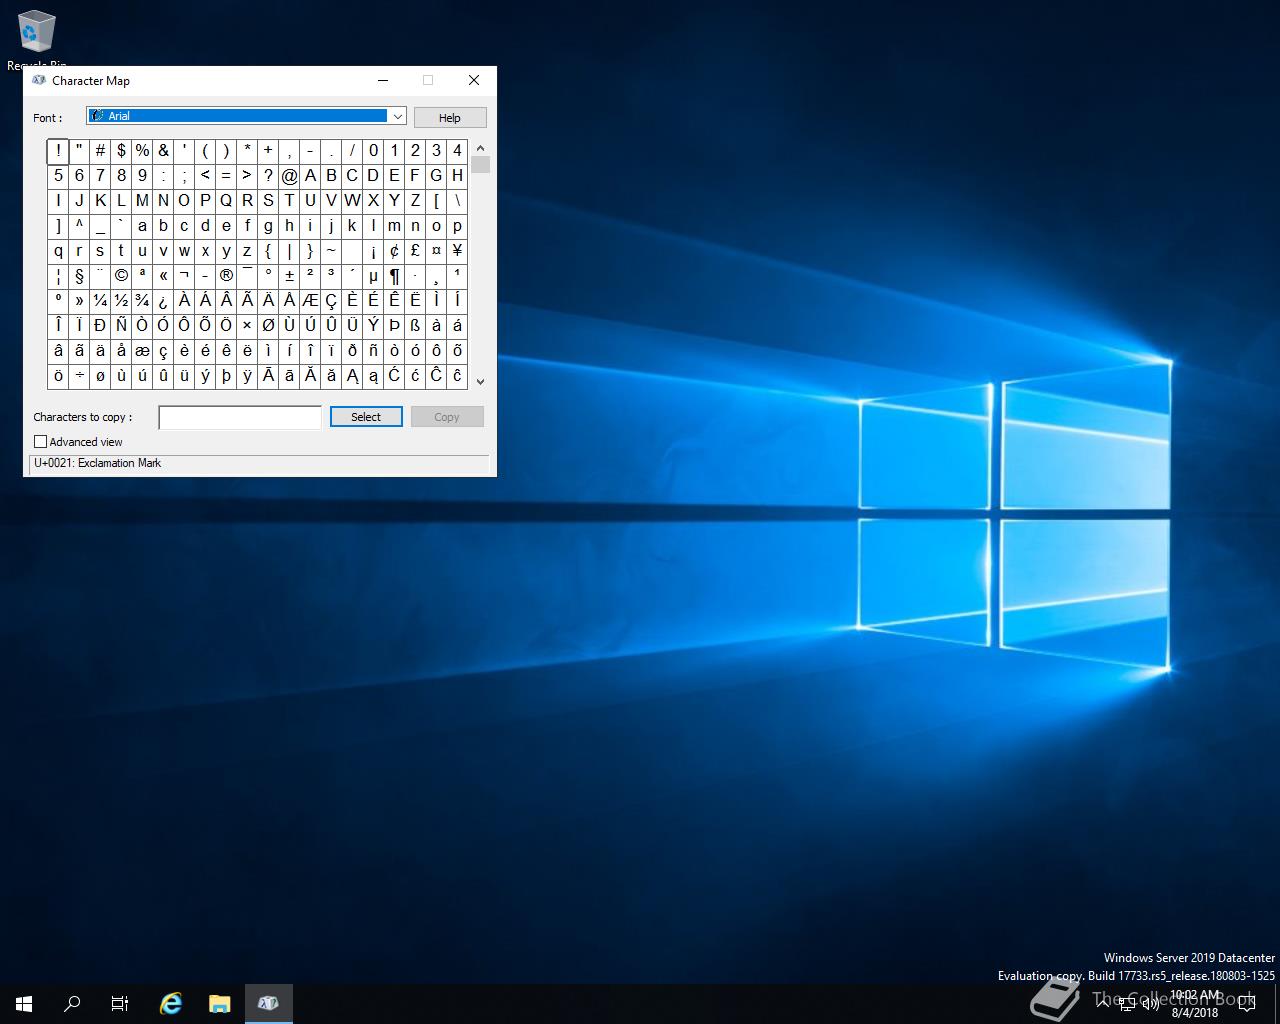Viewport: 1280px width, 1024px height.
Task: Focus the Characters to copy field
Action: [240, 417]
